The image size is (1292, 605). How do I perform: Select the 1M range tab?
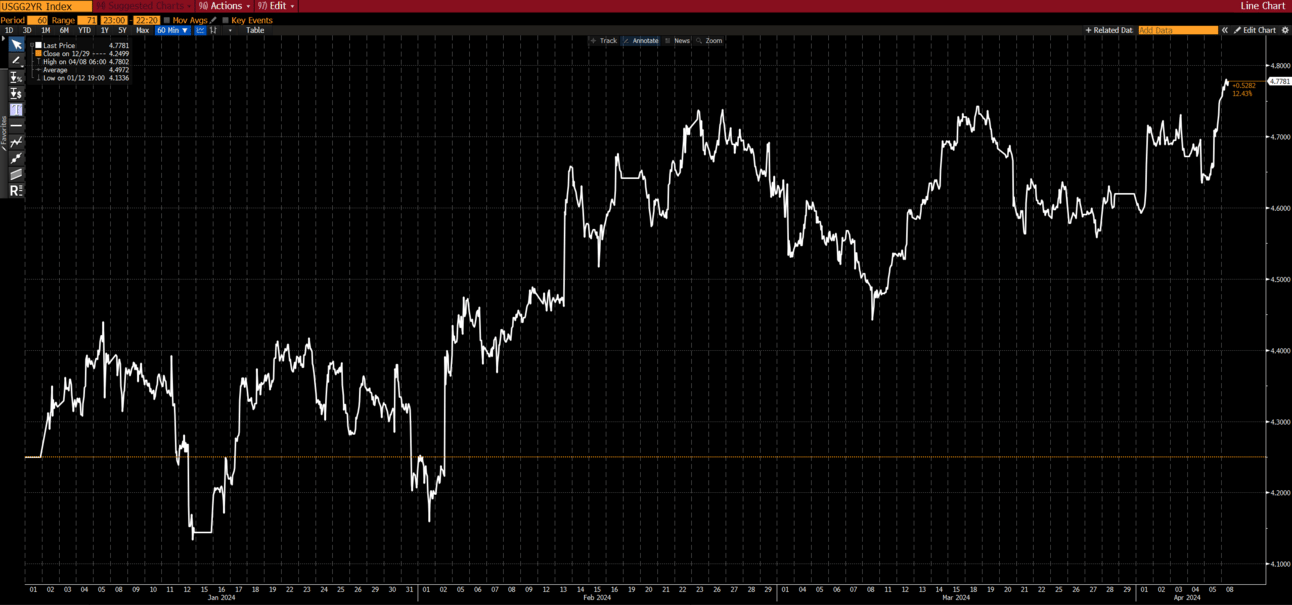46,30
